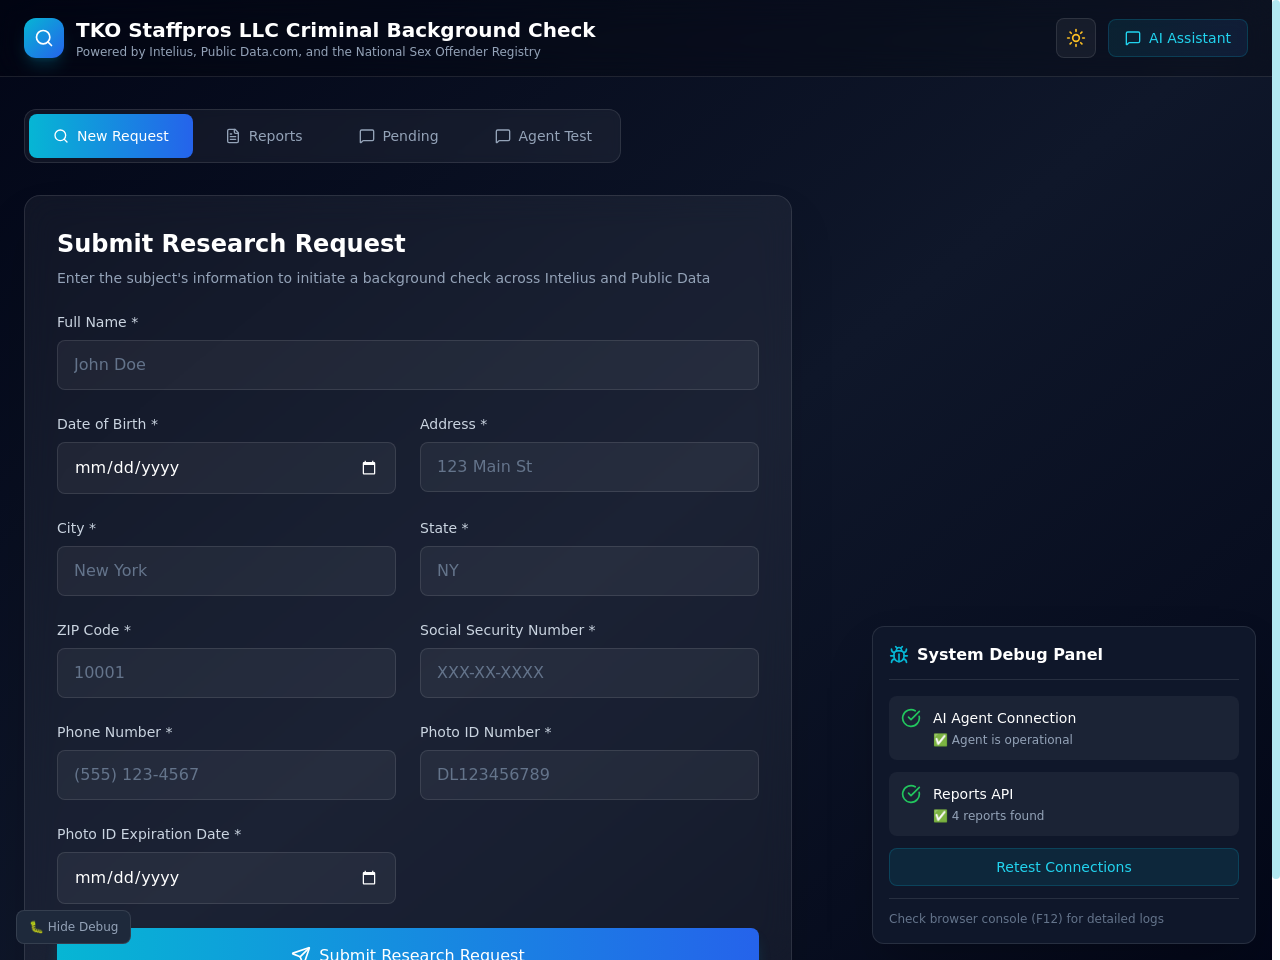
Task: Focus the Photo ID Expiration Date field
Action: [226, 878]
